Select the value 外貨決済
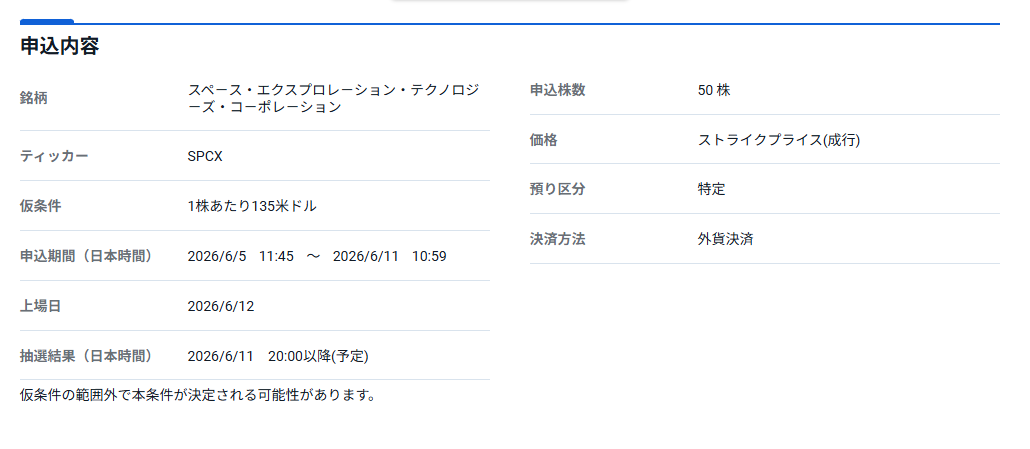This screenshot has height=449, width=1030. 725,239
